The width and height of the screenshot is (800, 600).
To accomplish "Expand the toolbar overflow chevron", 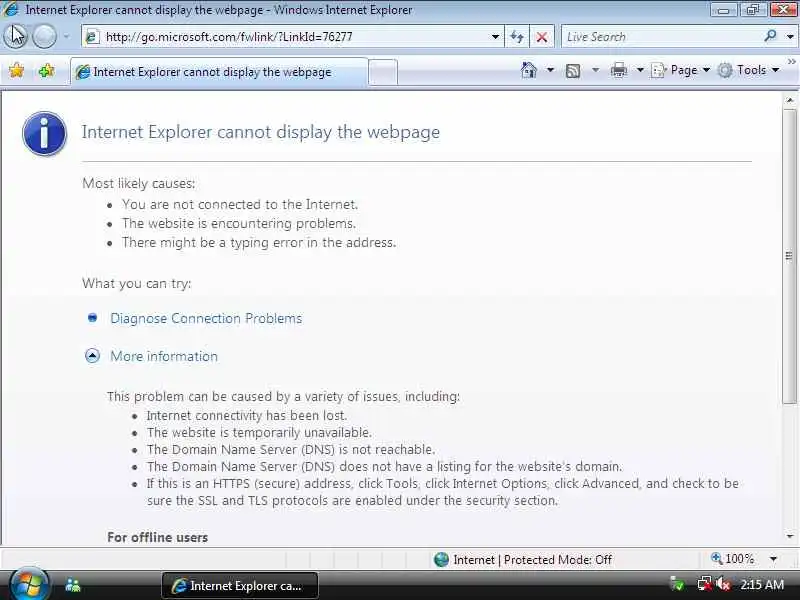I will [x=791, y=62].
